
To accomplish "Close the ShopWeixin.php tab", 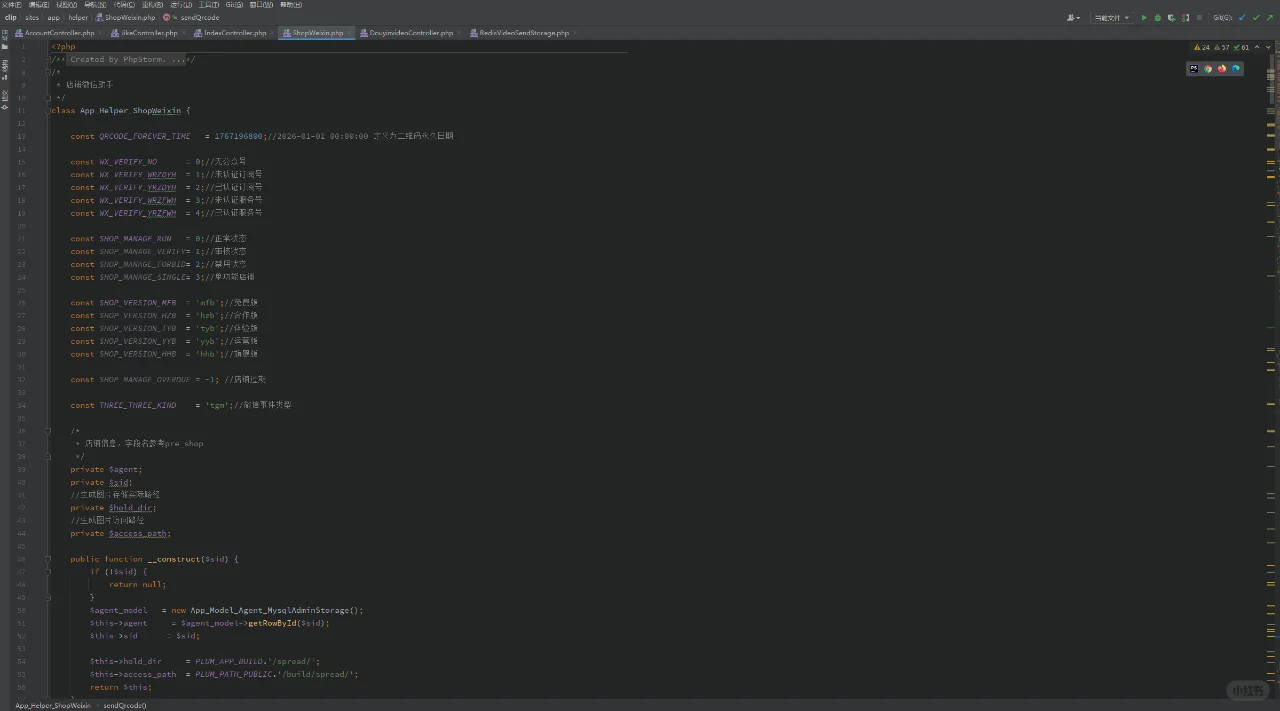I will point(349,33).
